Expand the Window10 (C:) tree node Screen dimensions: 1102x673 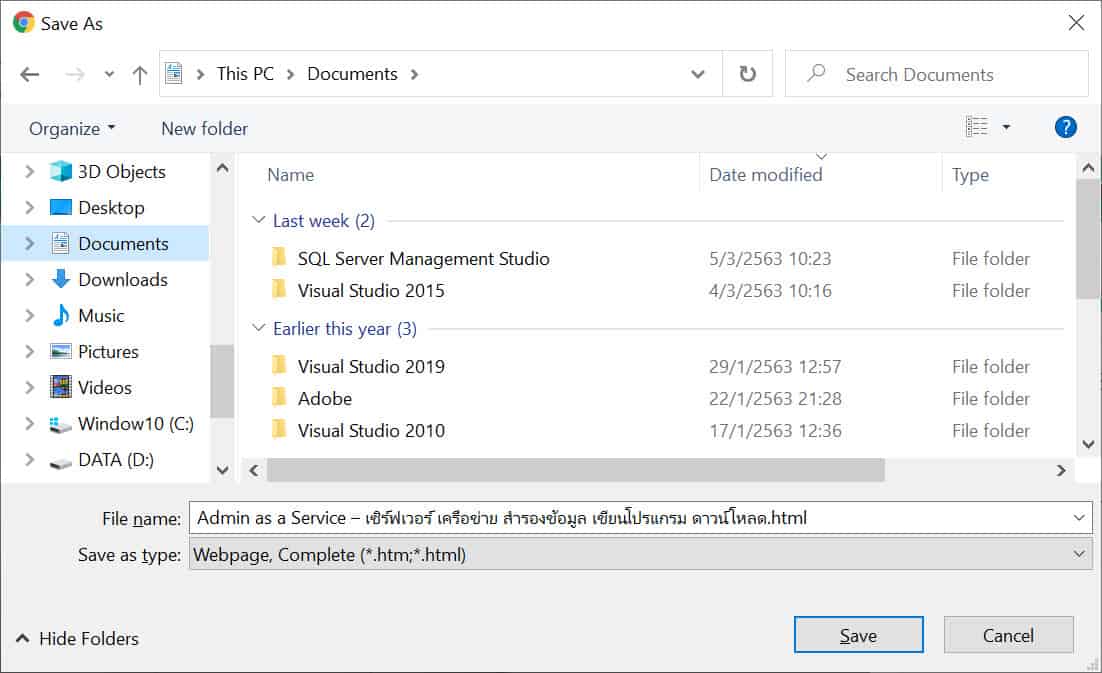pyautogui.click(x=29, y=424)
